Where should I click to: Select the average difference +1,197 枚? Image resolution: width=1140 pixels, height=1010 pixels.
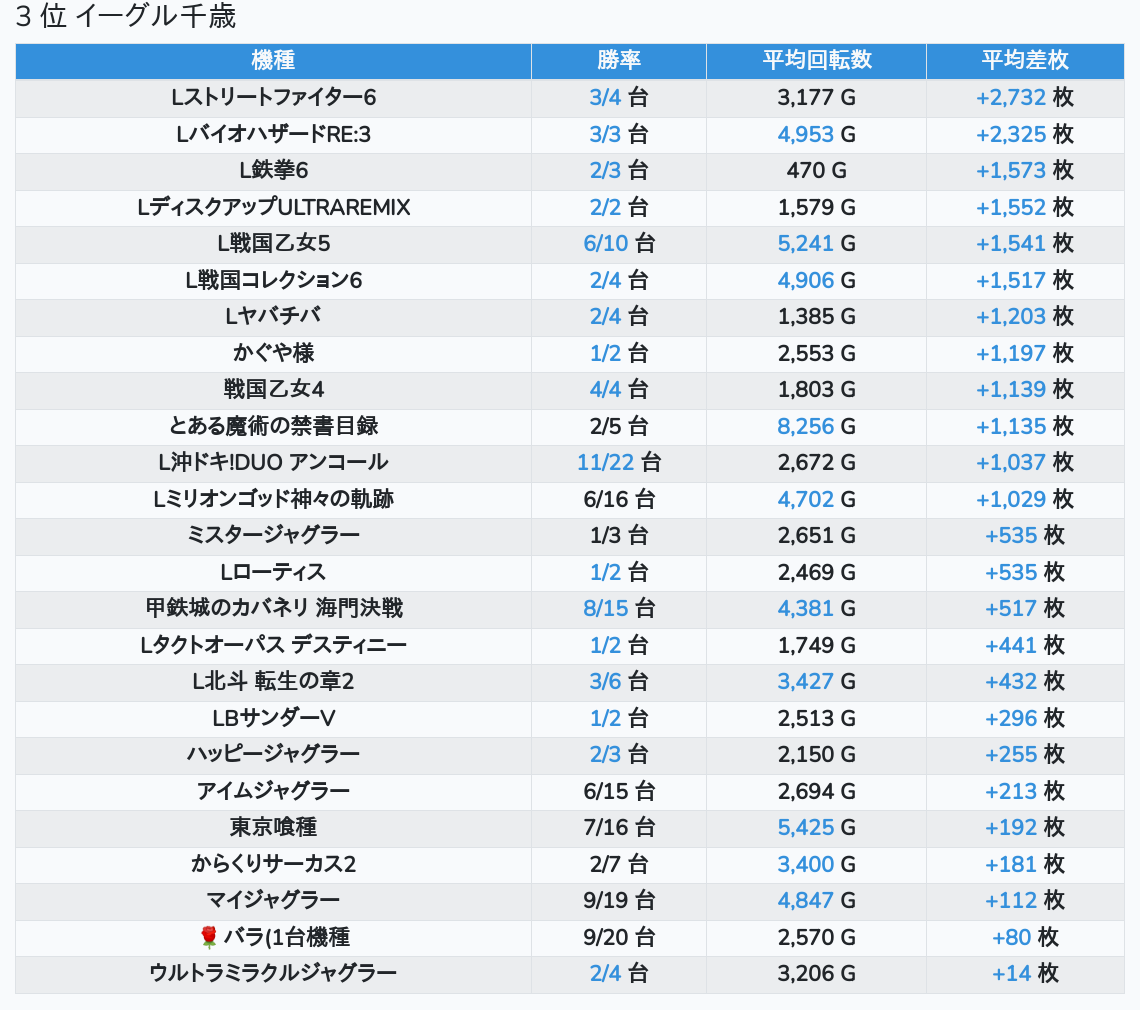click(1025, 353)
